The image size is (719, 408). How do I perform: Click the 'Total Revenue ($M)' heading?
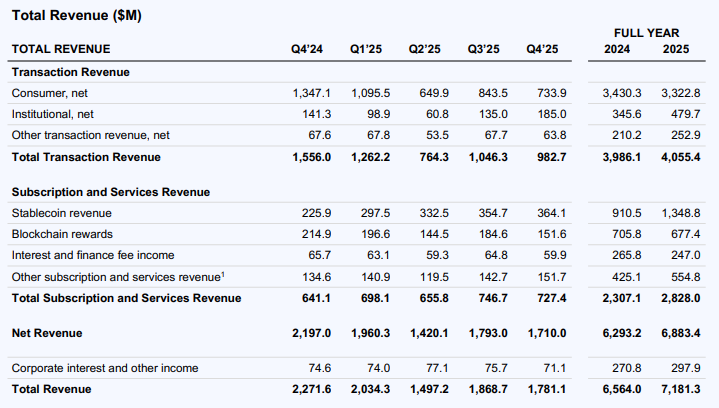(77, 16)
